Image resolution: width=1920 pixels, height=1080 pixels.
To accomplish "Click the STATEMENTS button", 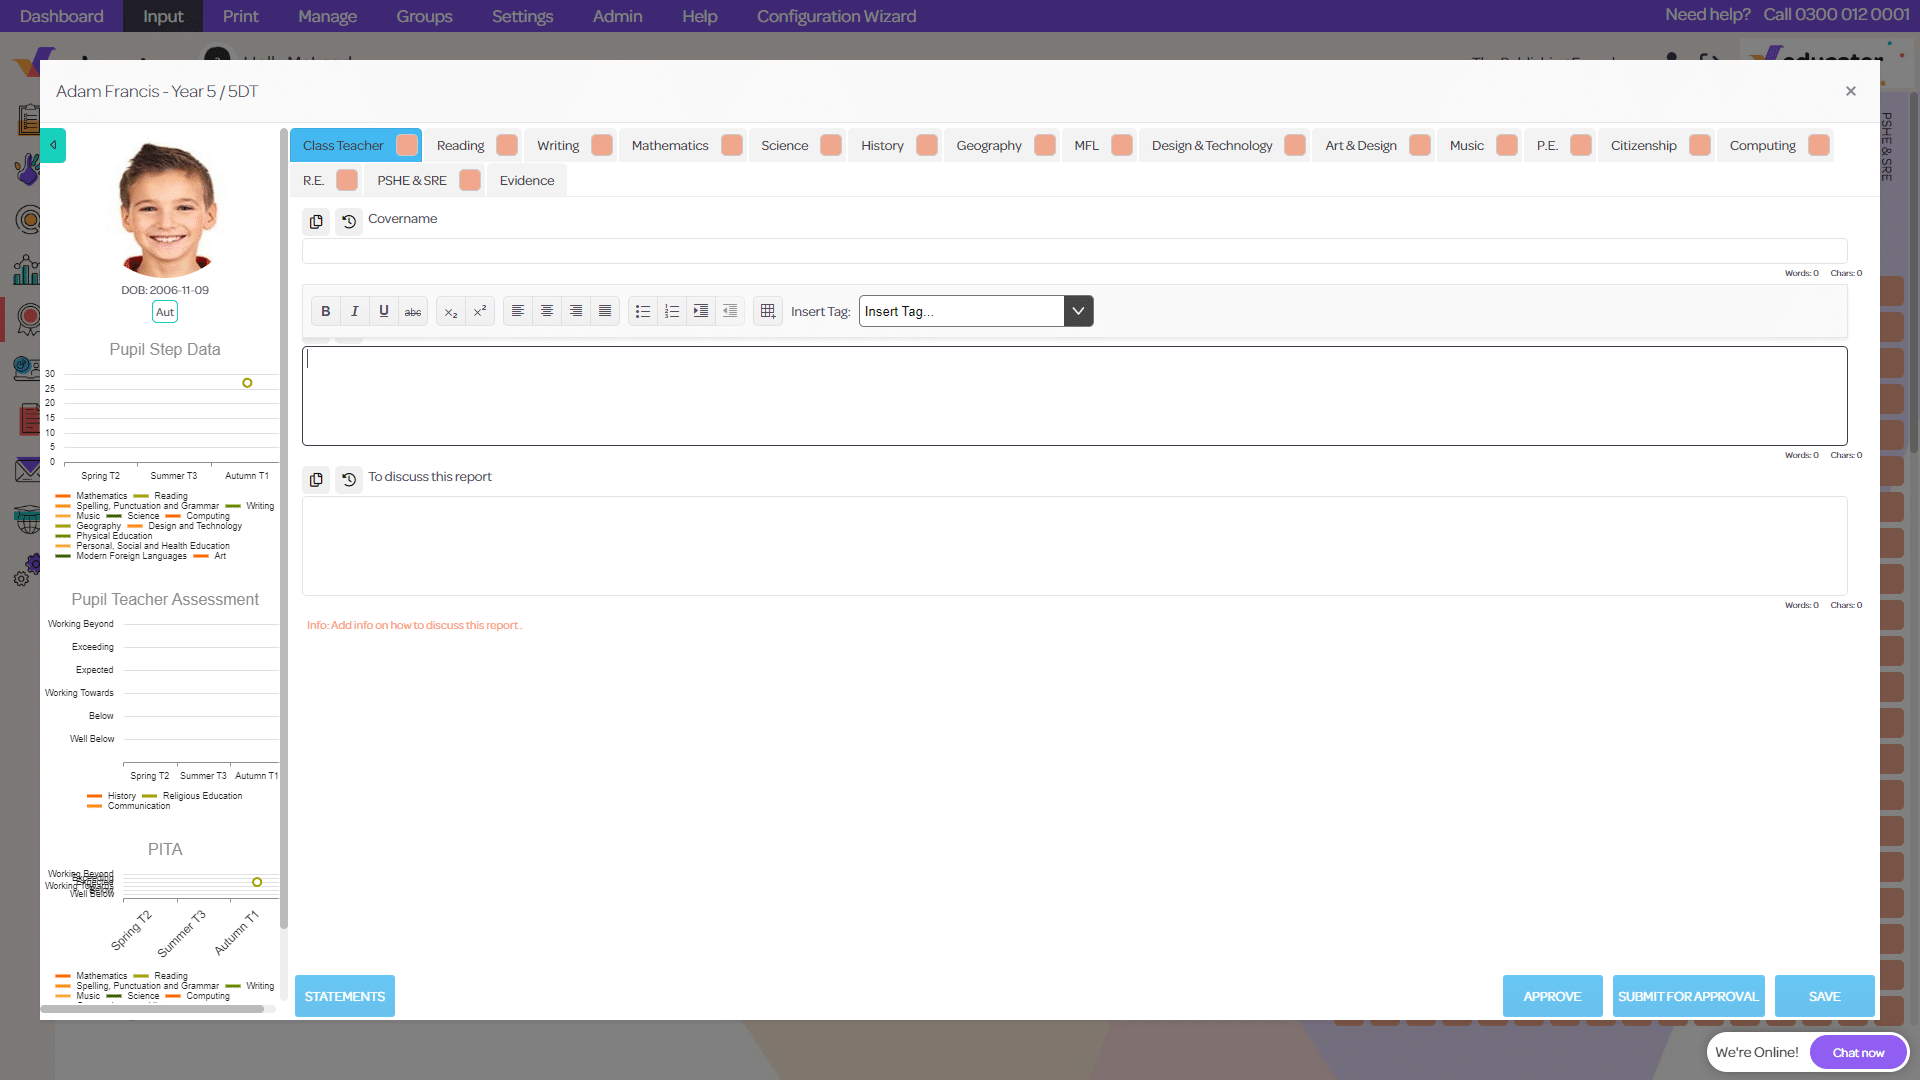I will [x=345, y=996].
